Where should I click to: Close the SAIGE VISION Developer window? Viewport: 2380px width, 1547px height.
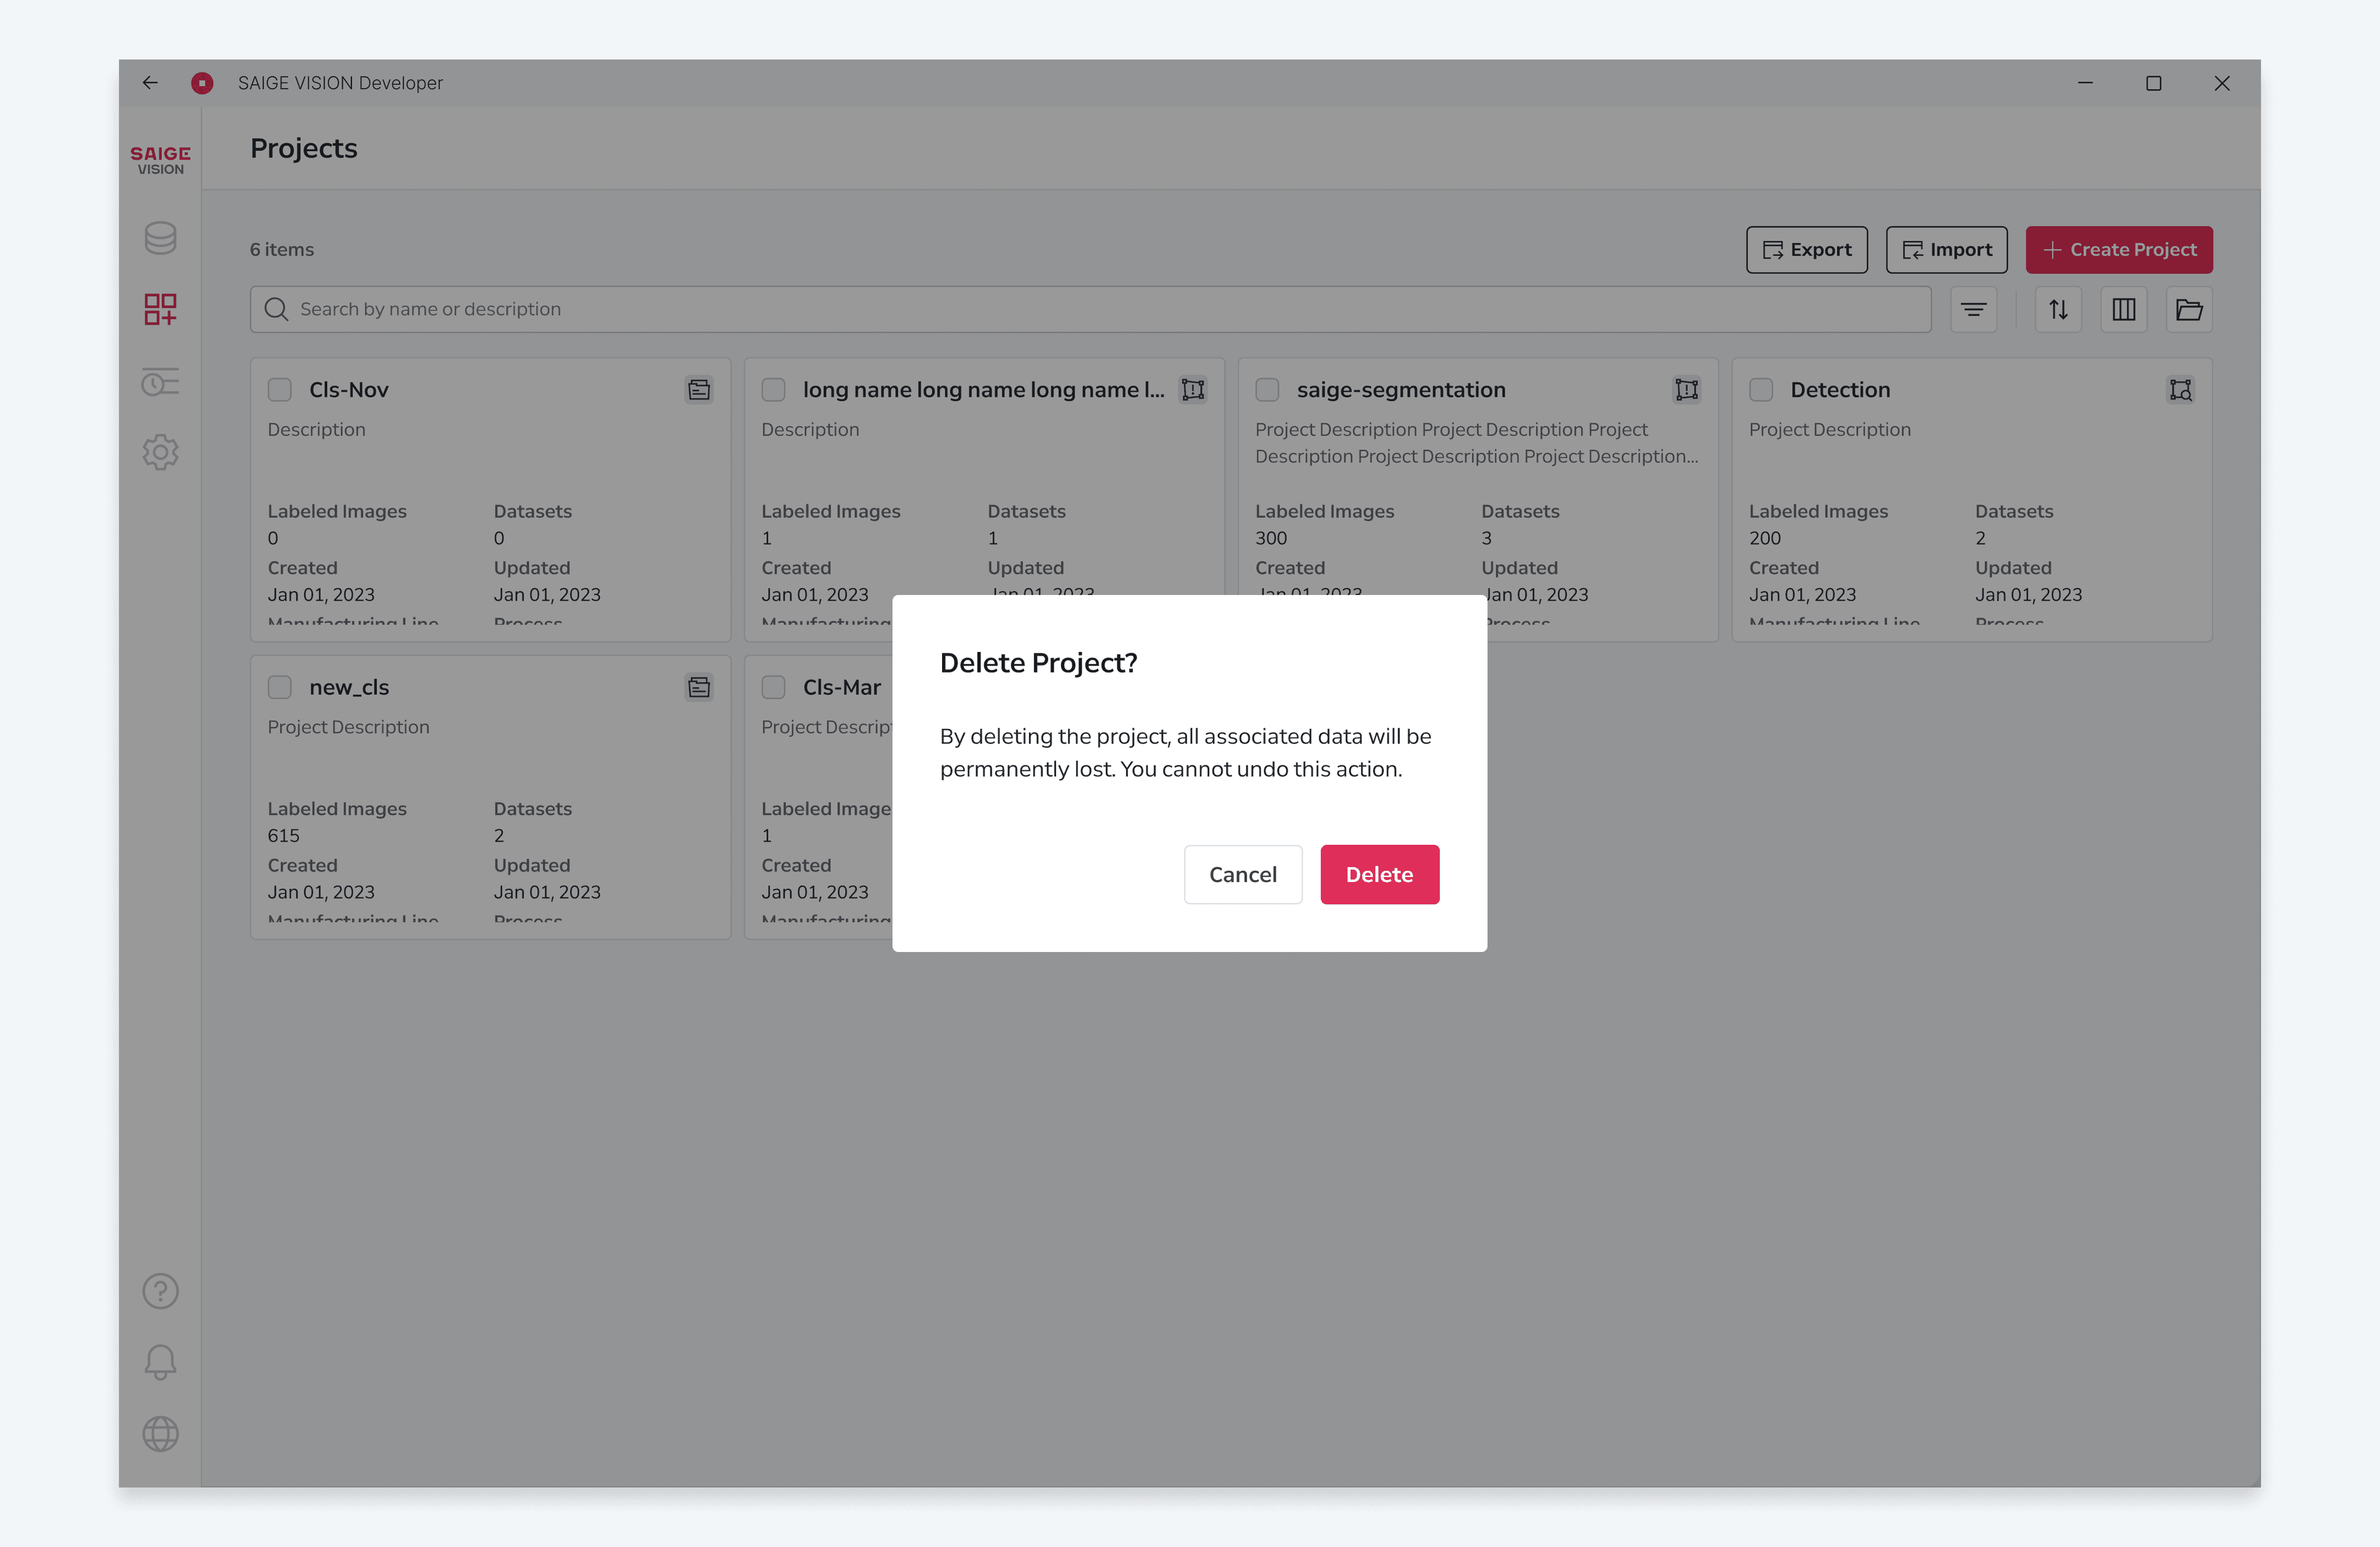click(2221, 83)
